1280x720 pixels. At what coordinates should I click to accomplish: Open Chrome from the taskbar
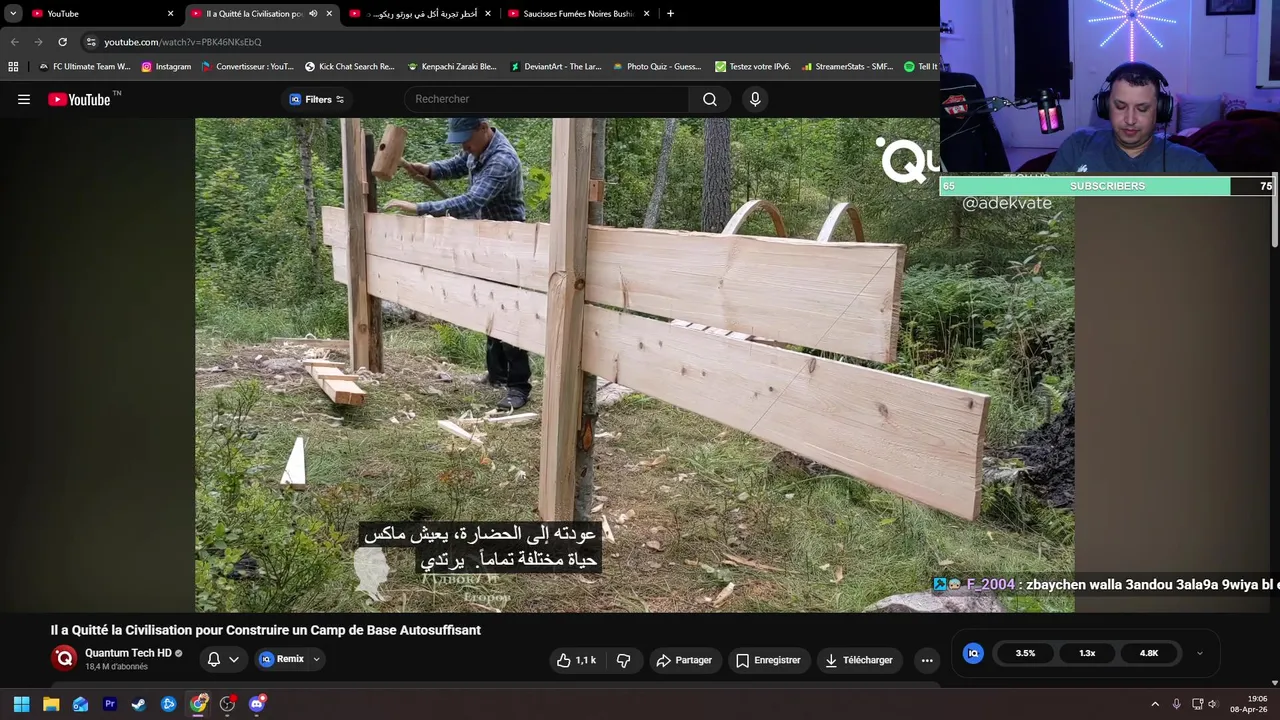pyautogui.click(x=198, y=704)
